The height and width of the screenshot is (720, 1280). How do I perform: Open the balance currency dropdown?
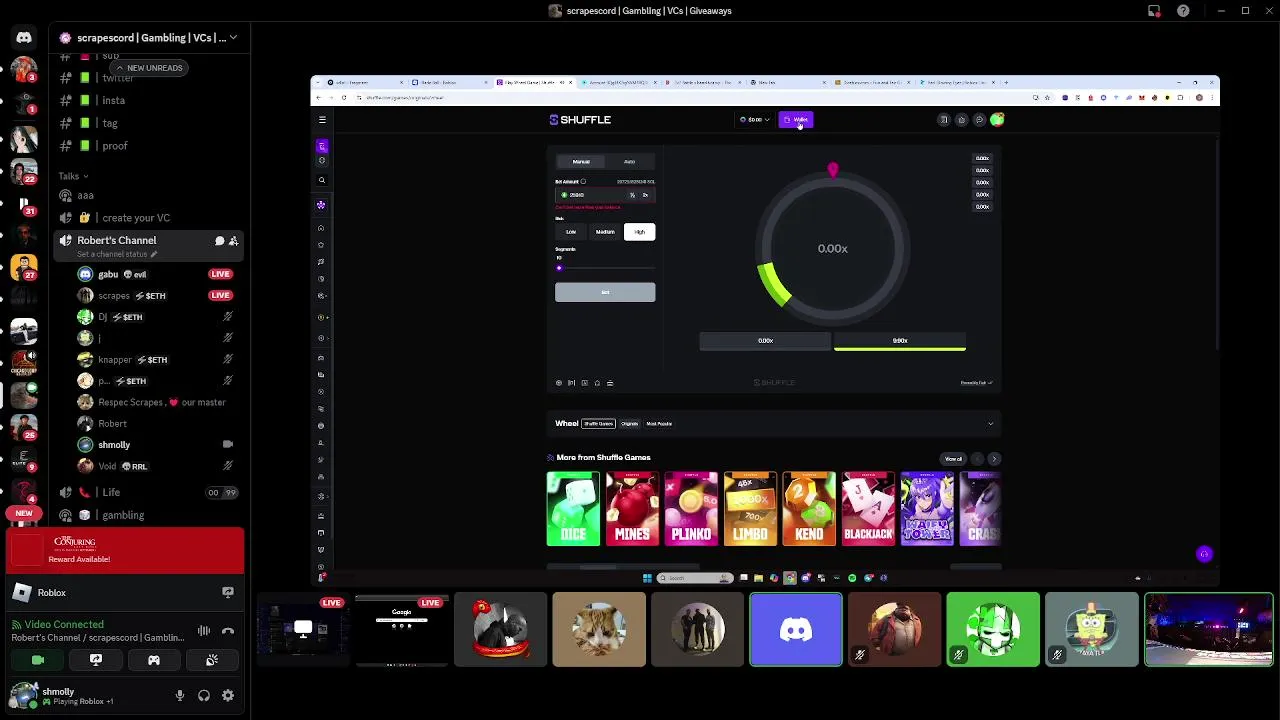(755, 120)
